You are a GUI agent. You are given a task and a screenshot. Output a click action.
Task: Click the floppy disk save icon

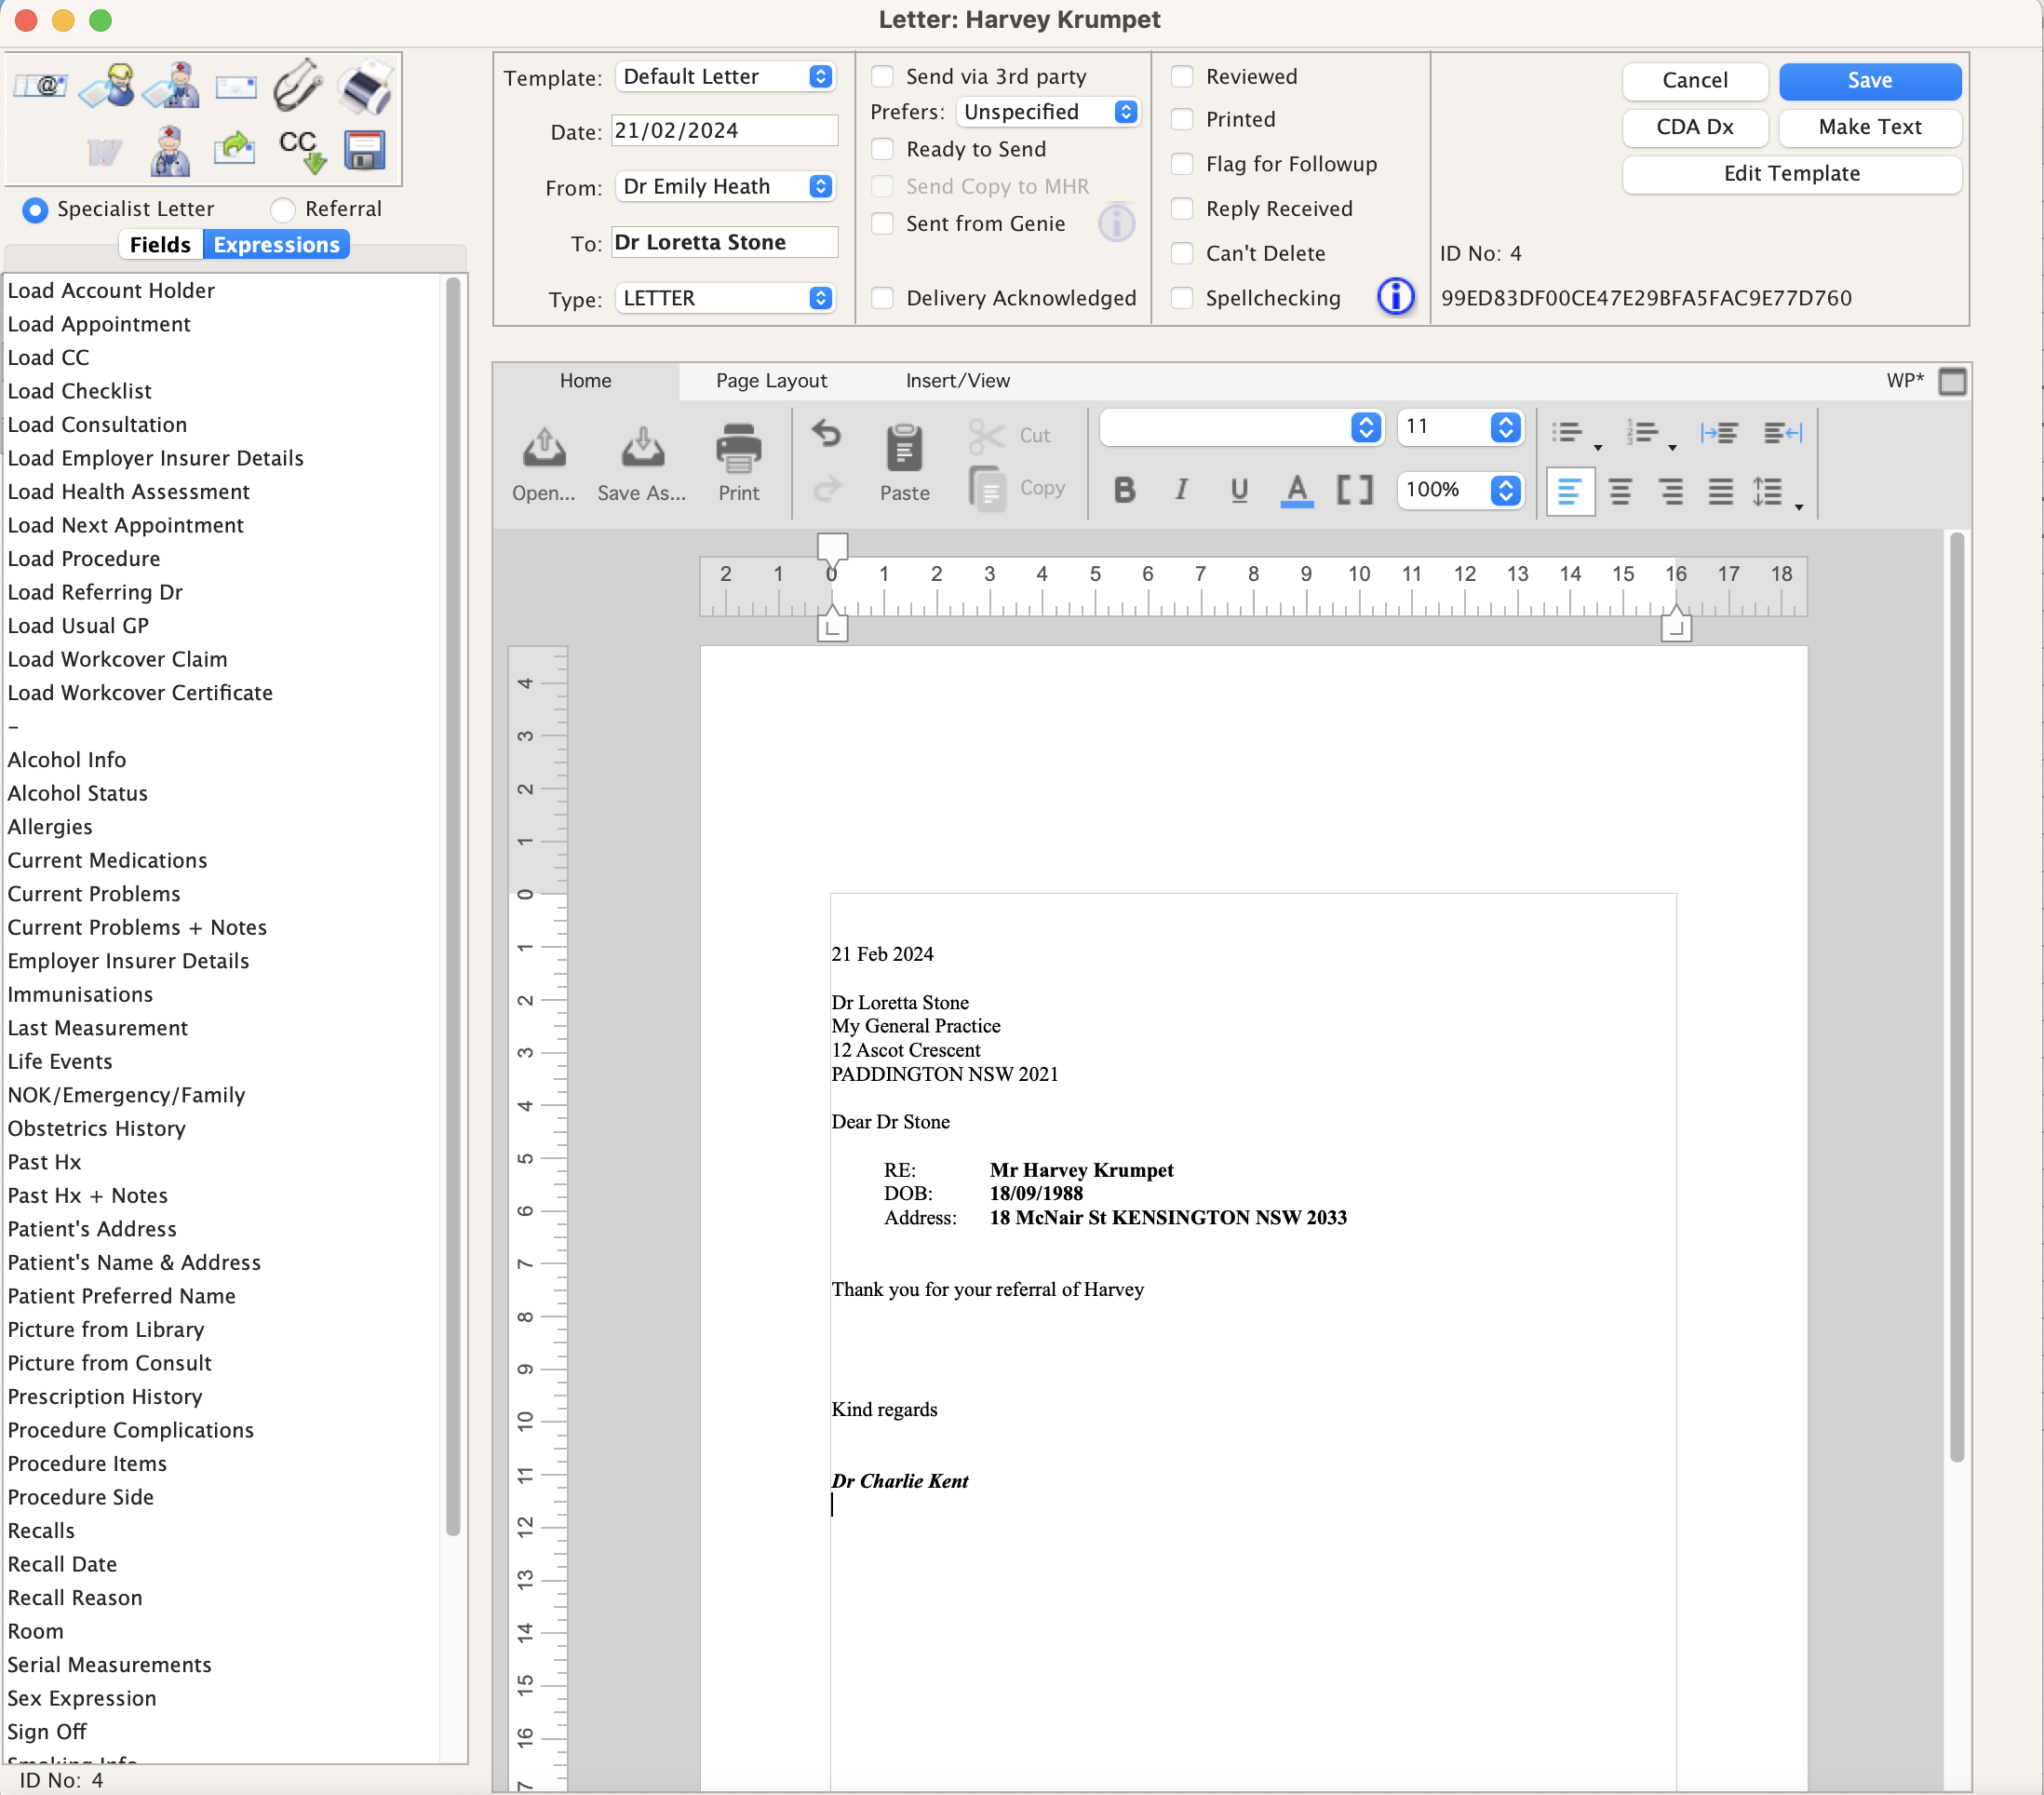364,150
